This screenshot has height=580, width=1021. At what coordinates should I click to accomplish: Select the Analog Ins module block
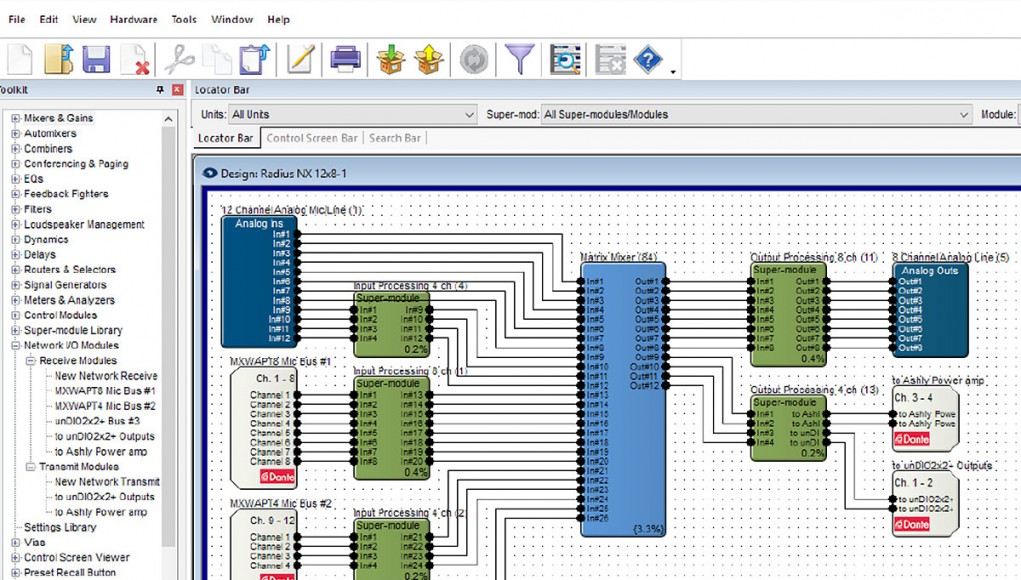point(259,281)
